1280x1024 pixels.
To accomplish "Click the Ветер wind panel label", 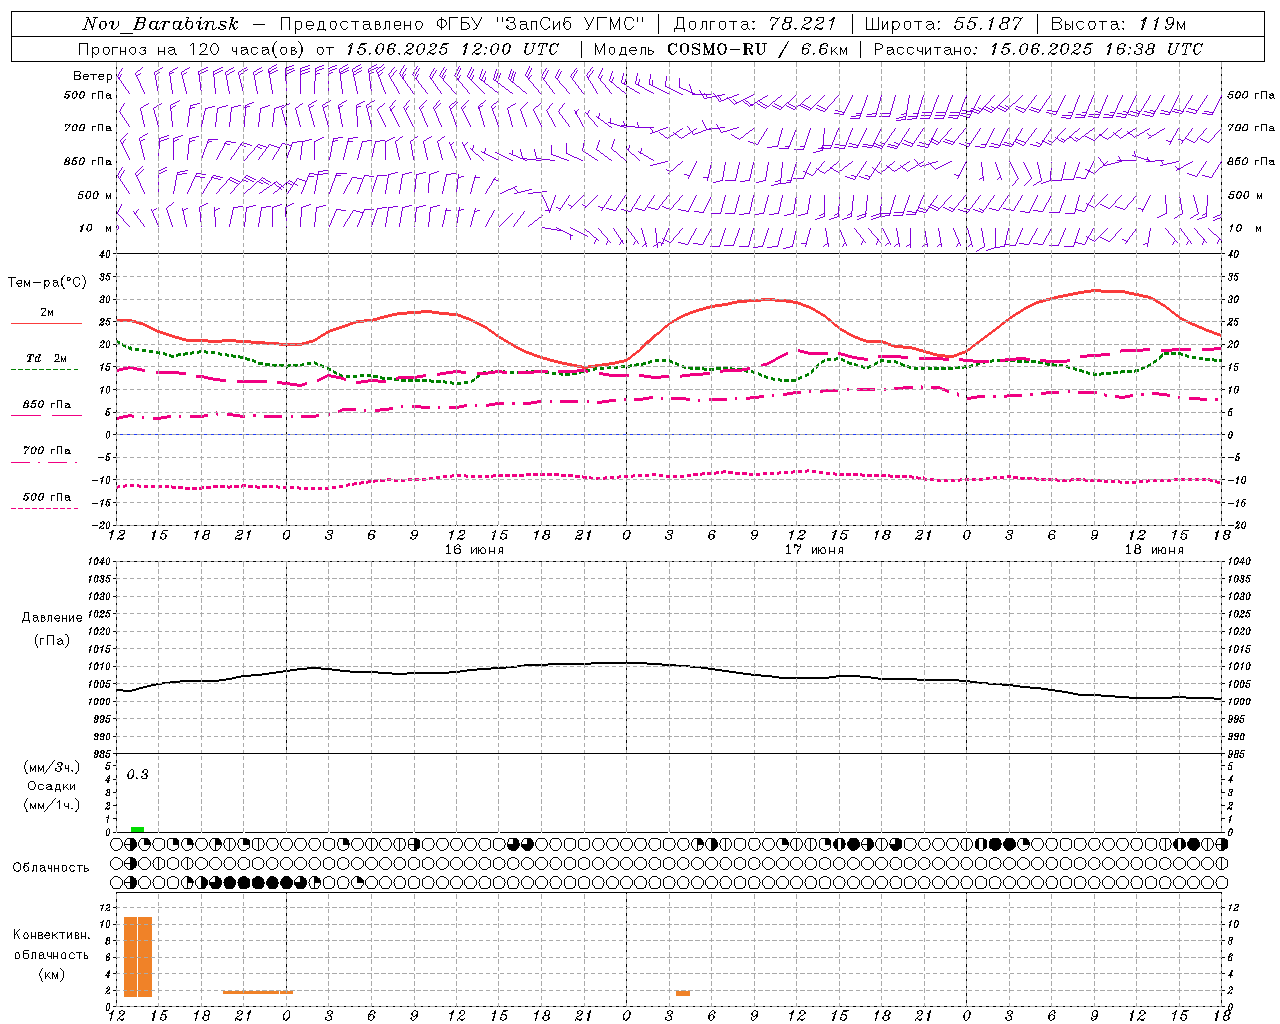I will click(92, 76).
